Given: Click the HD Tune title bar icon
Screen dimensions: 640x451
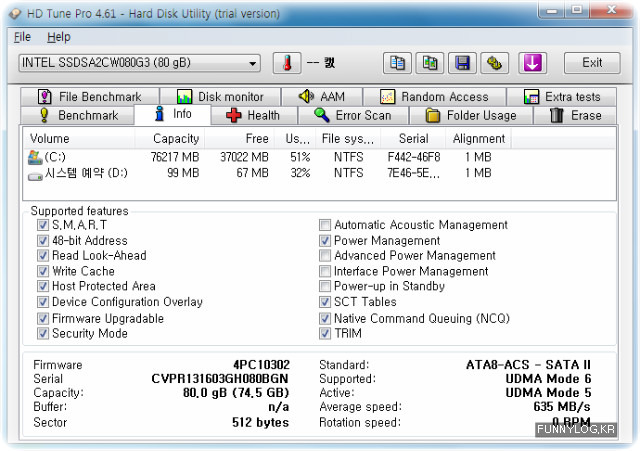Looking at the screenshot, I should (15, 13).
